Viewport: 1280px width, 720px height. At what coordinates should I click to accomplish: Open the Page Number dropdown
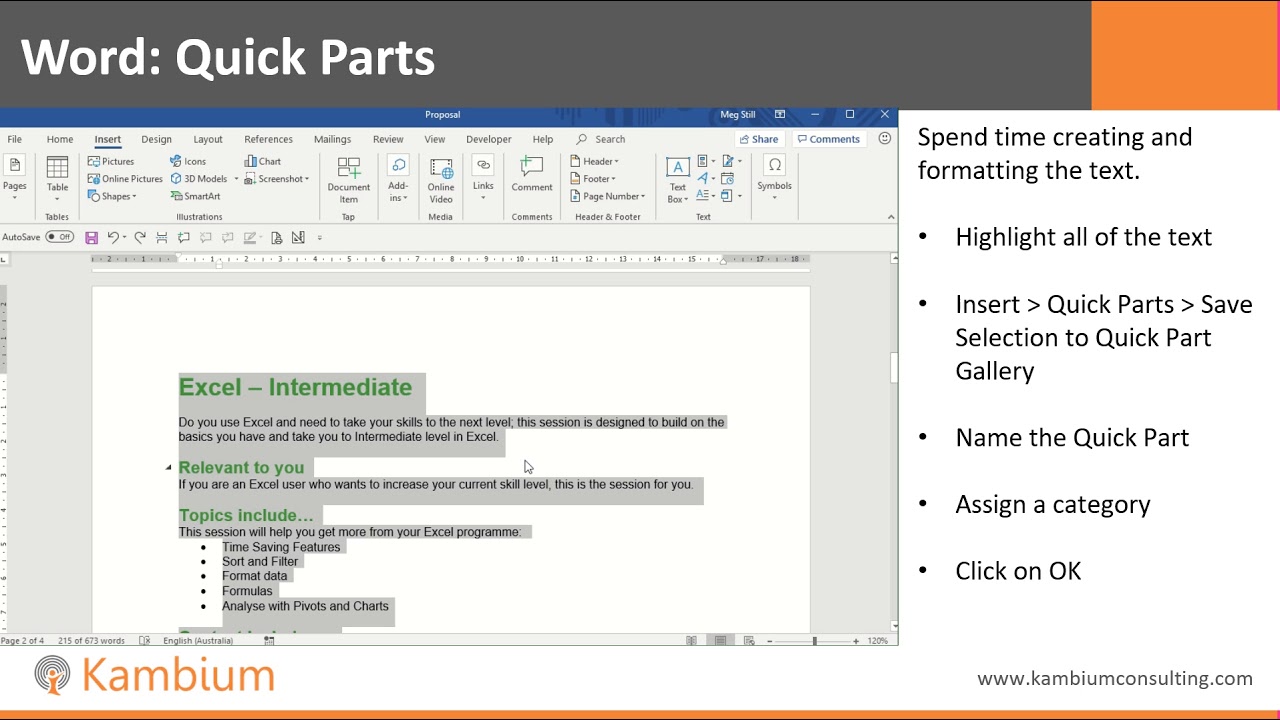(x=608, y=196)
